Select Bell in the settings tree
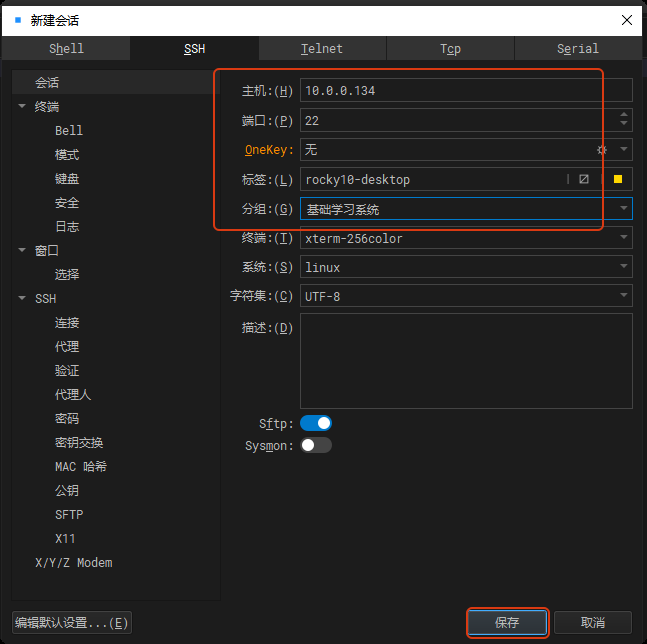This screenshot has width=647, height=644. [69, 130]
